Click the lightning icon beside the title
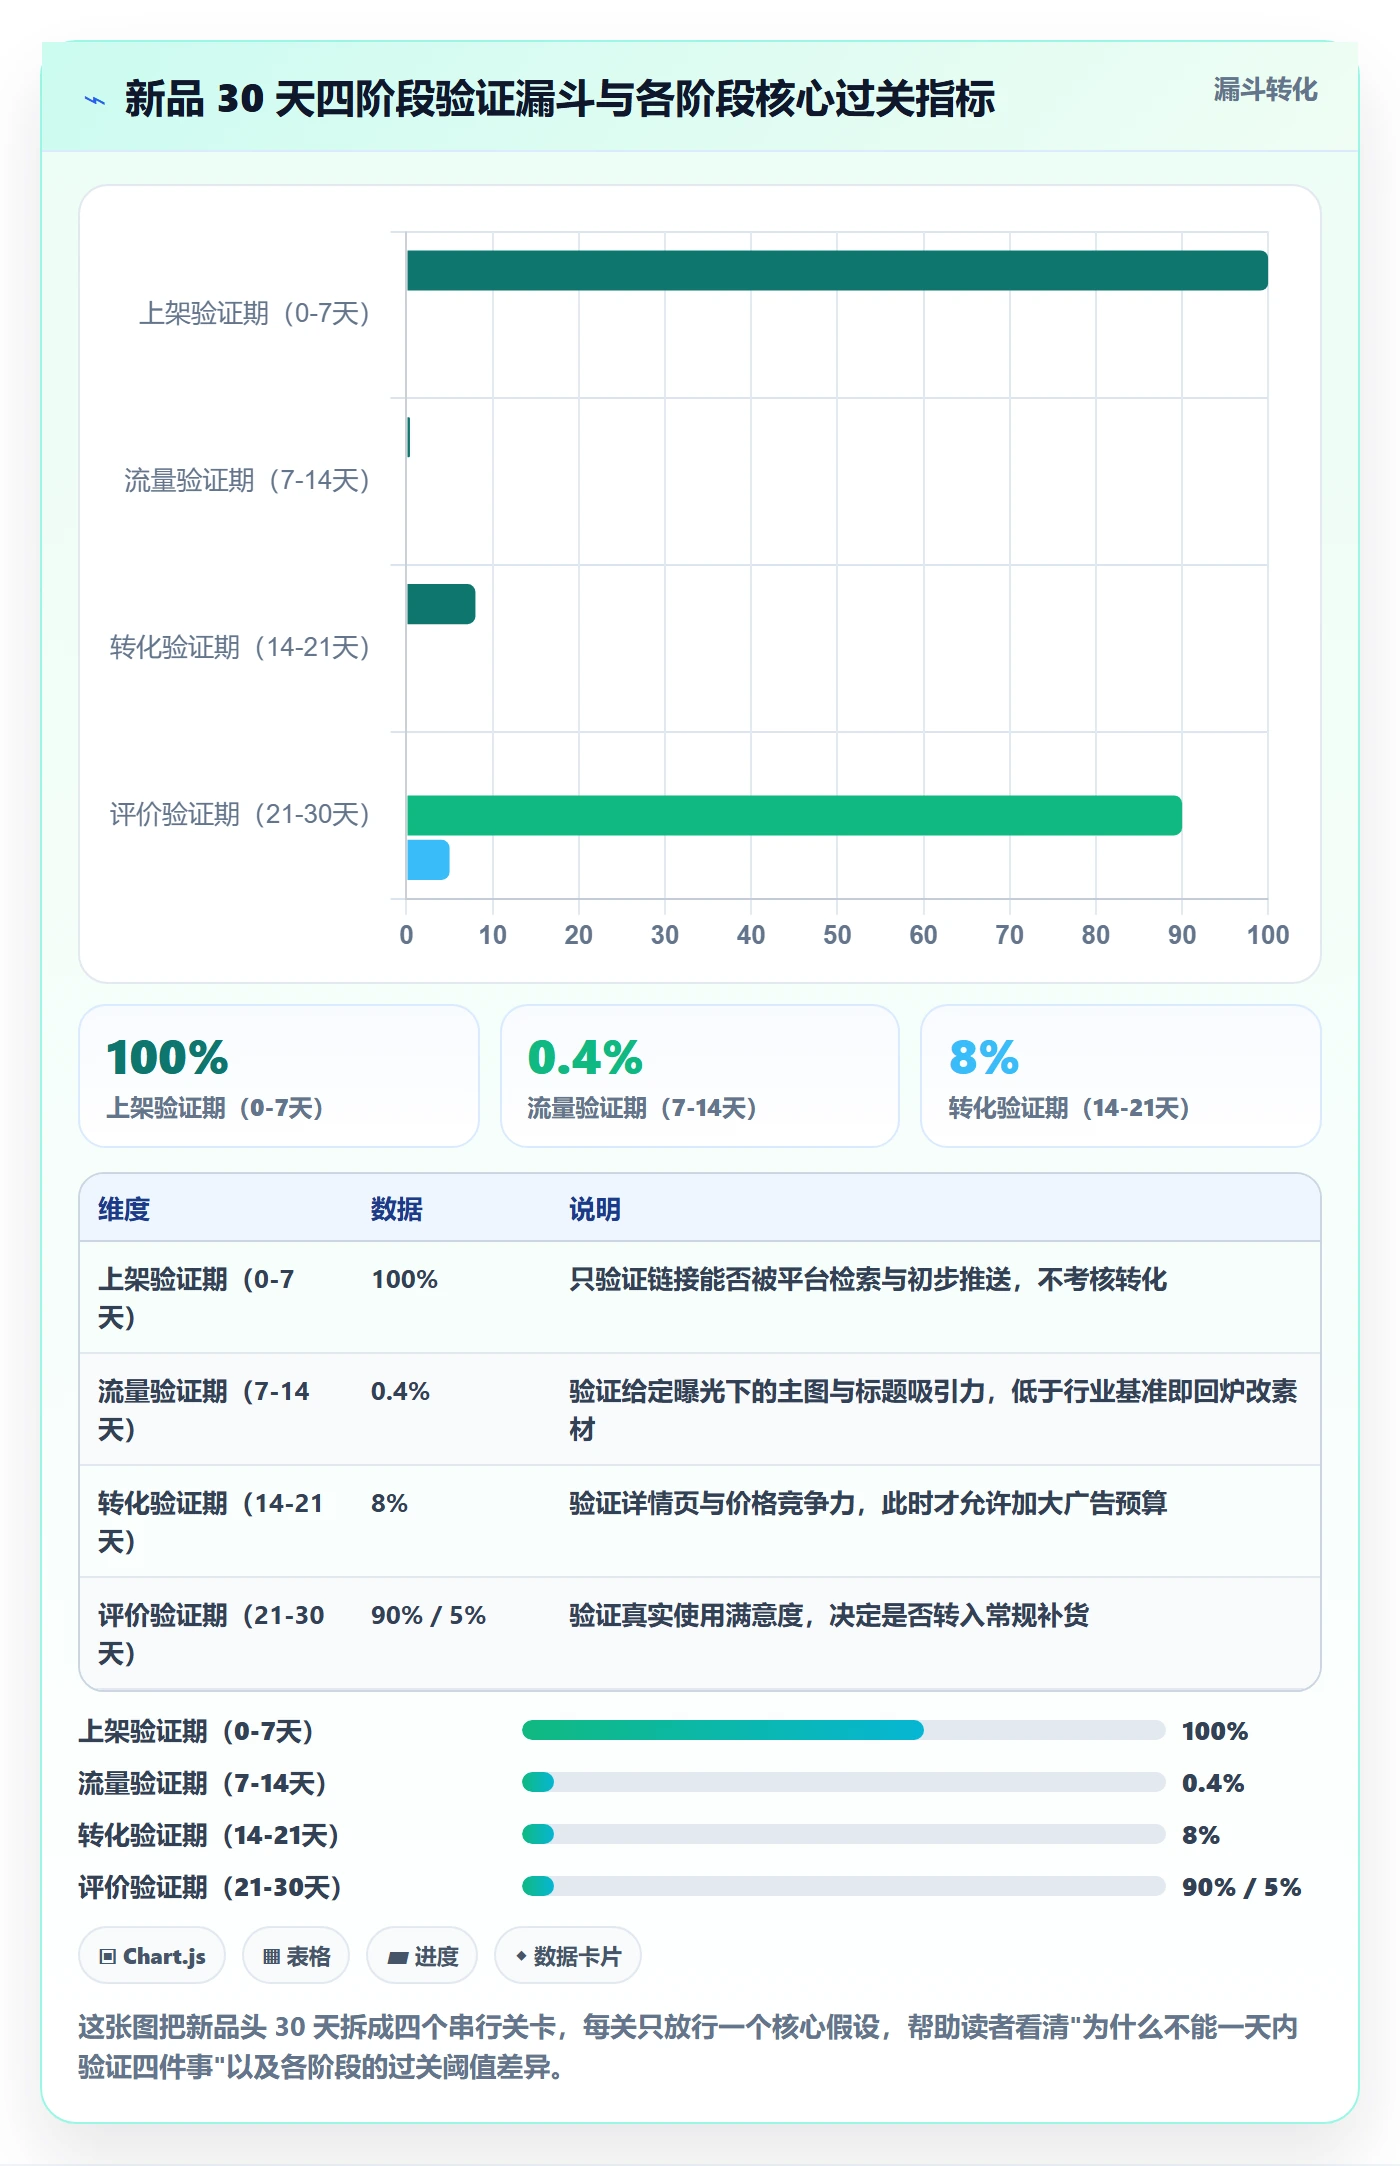This screenshot has width=1400, height=2166. pyautogui.click(x=95, y=100)
